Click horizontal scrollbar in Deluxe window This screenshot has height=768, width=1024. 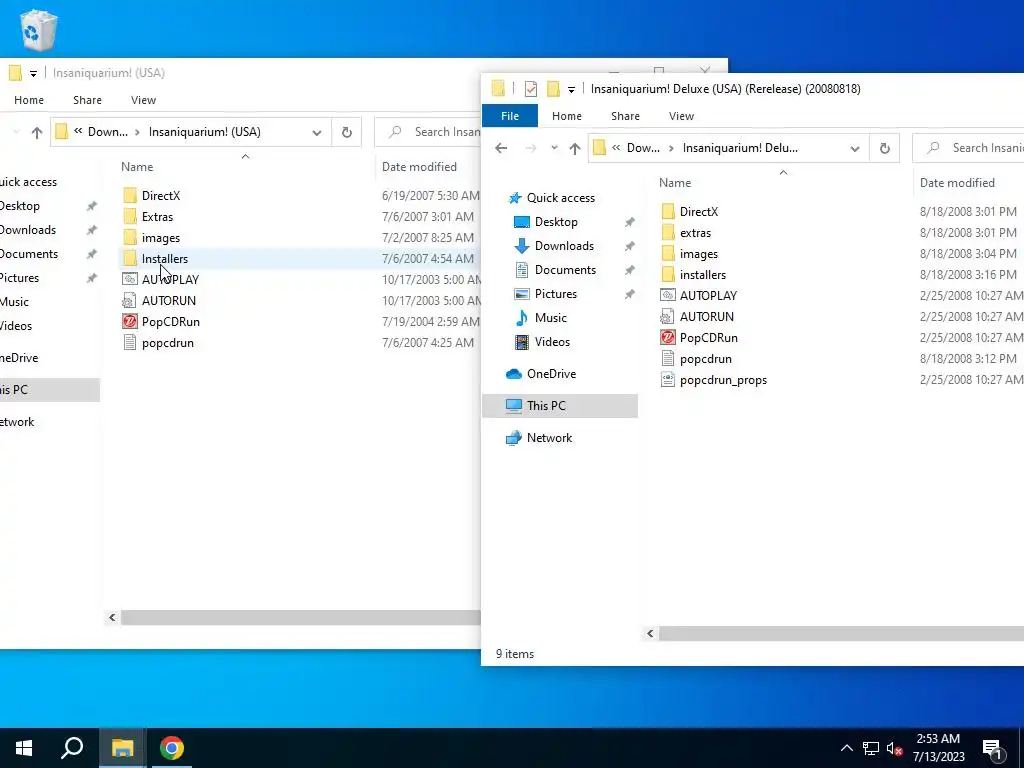(840, 633)
